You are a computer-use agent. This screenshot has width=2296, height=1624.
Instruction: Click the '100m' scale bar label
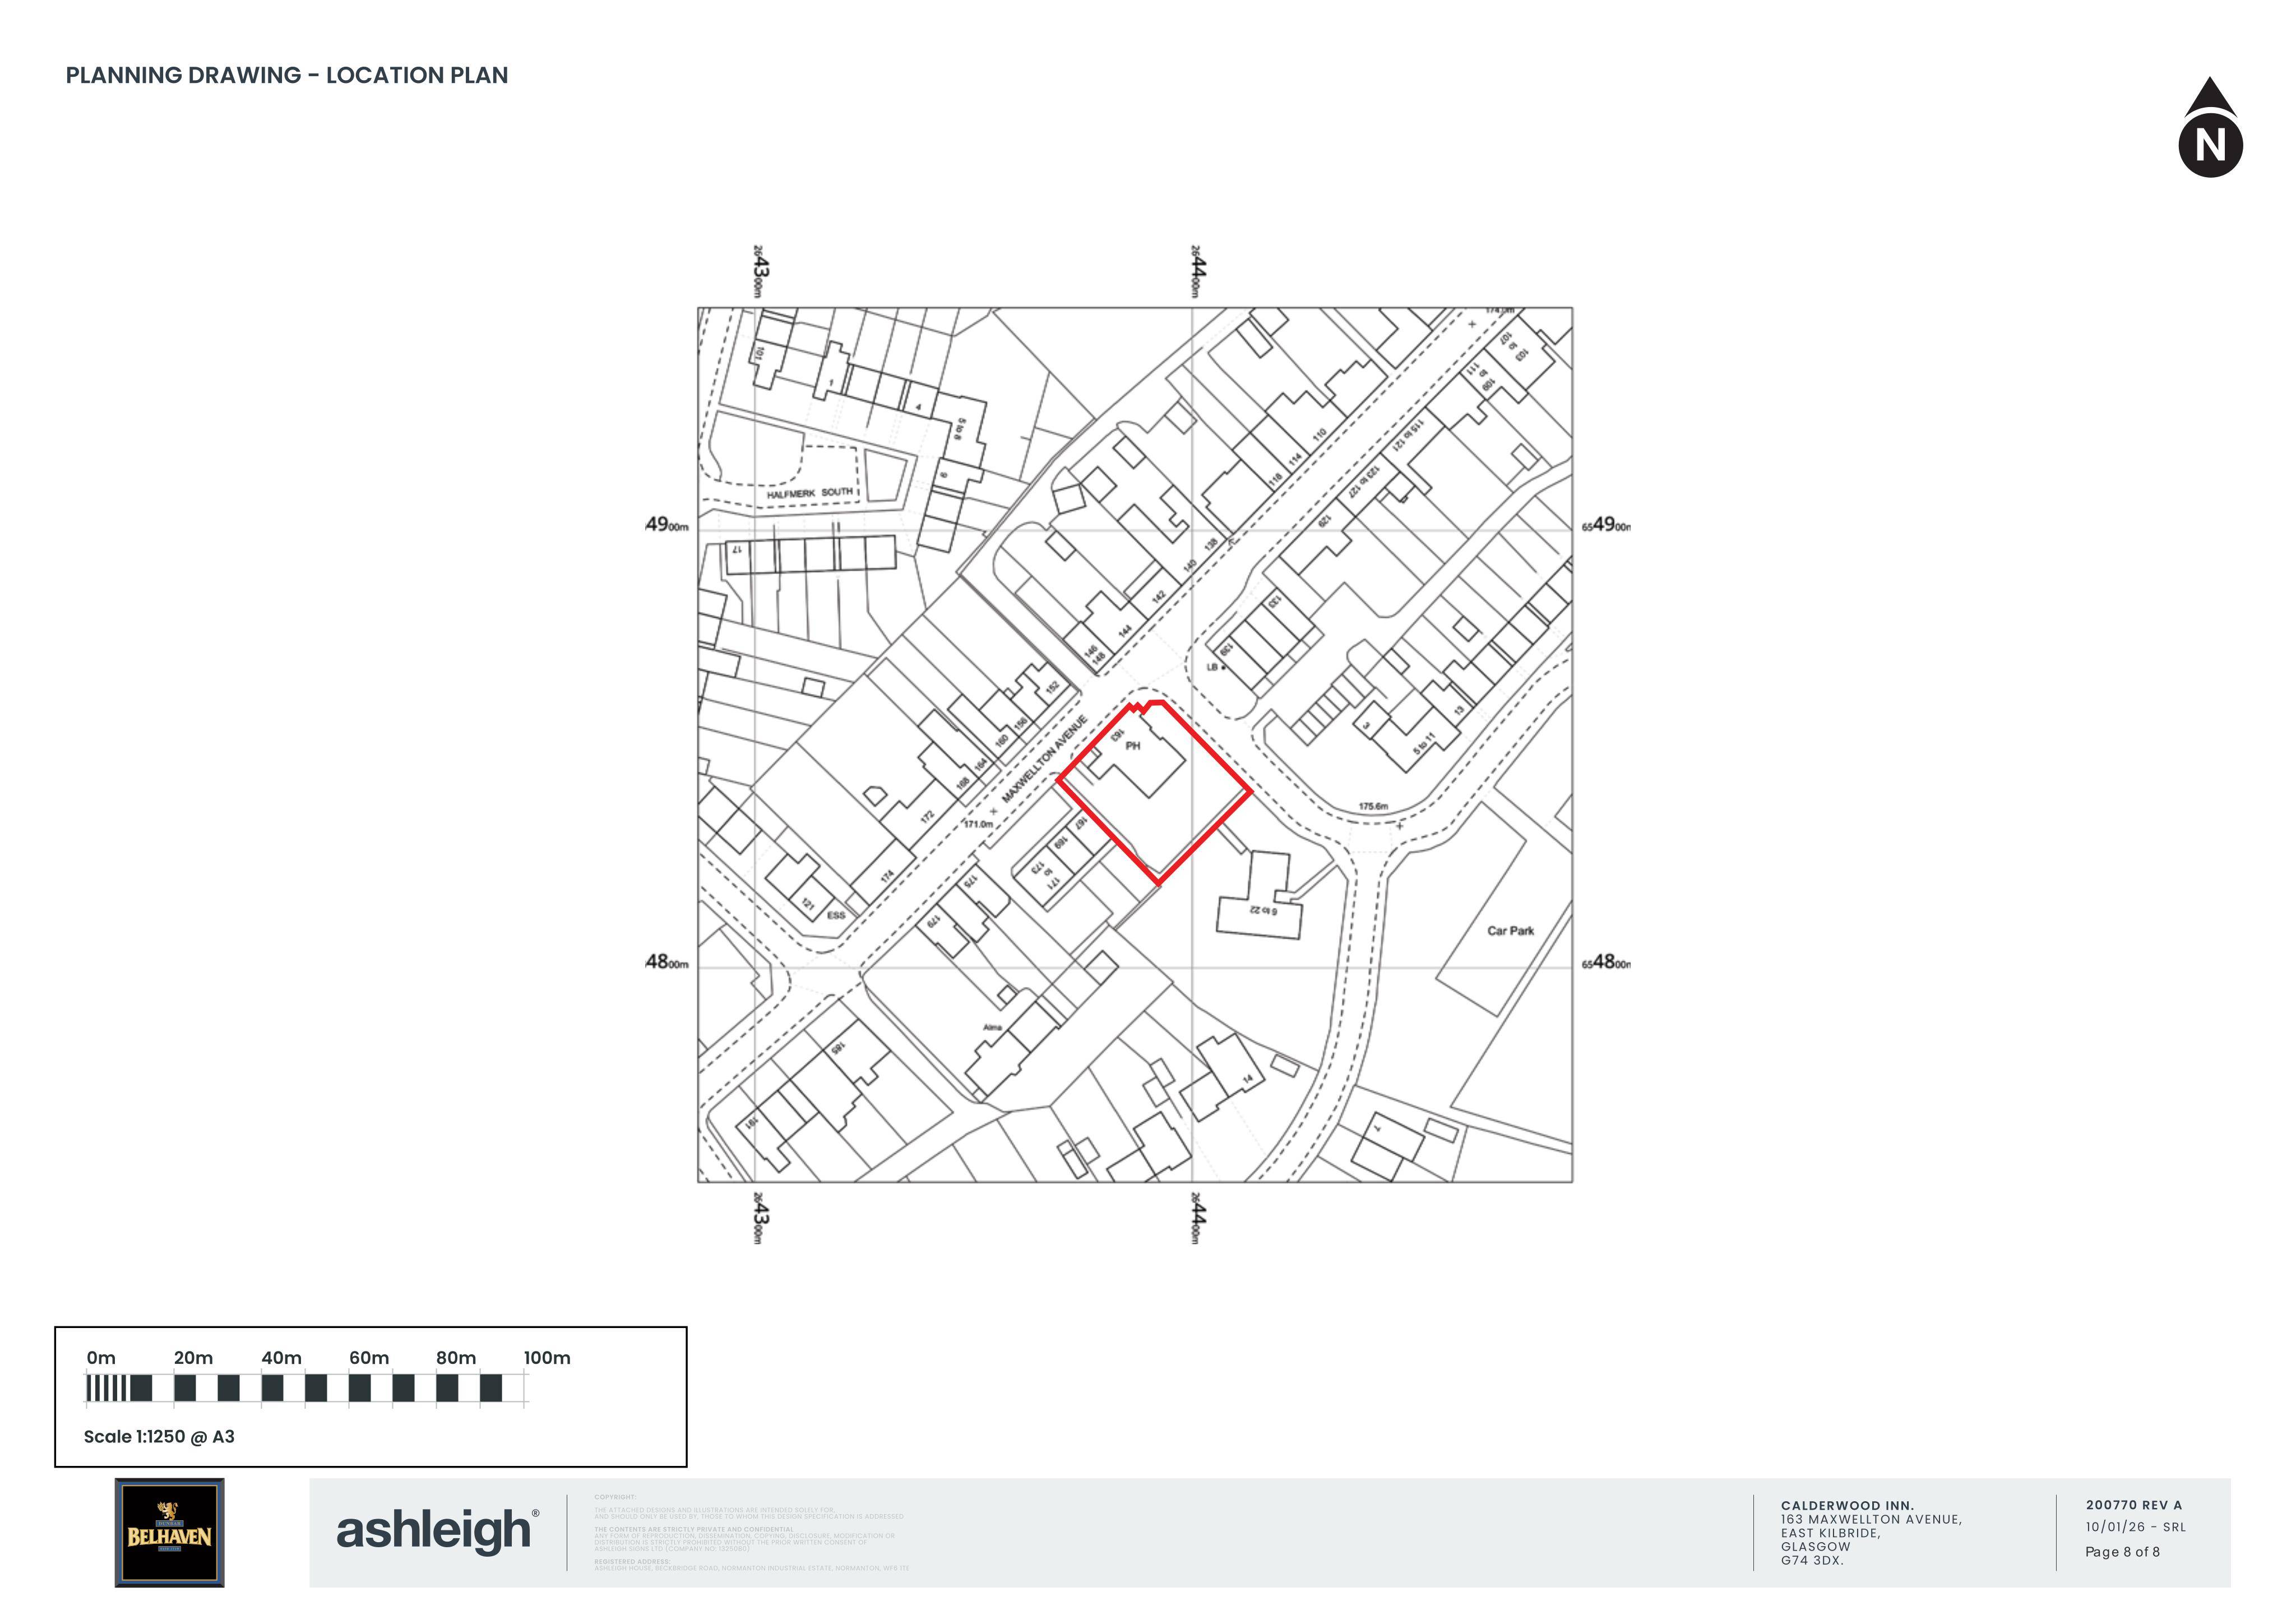click(x=547, y=1358)
